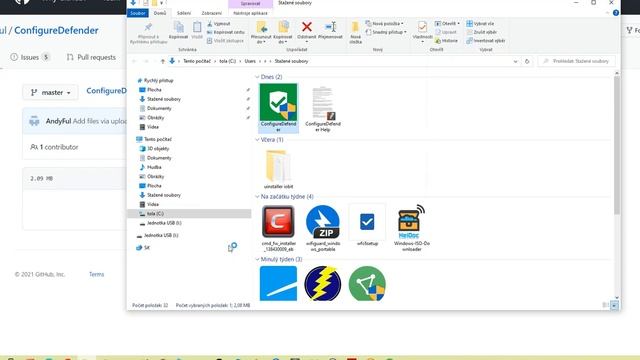Select Rychlý přístup in navigation pane
The image size is (640, 360).
(158, 80)
